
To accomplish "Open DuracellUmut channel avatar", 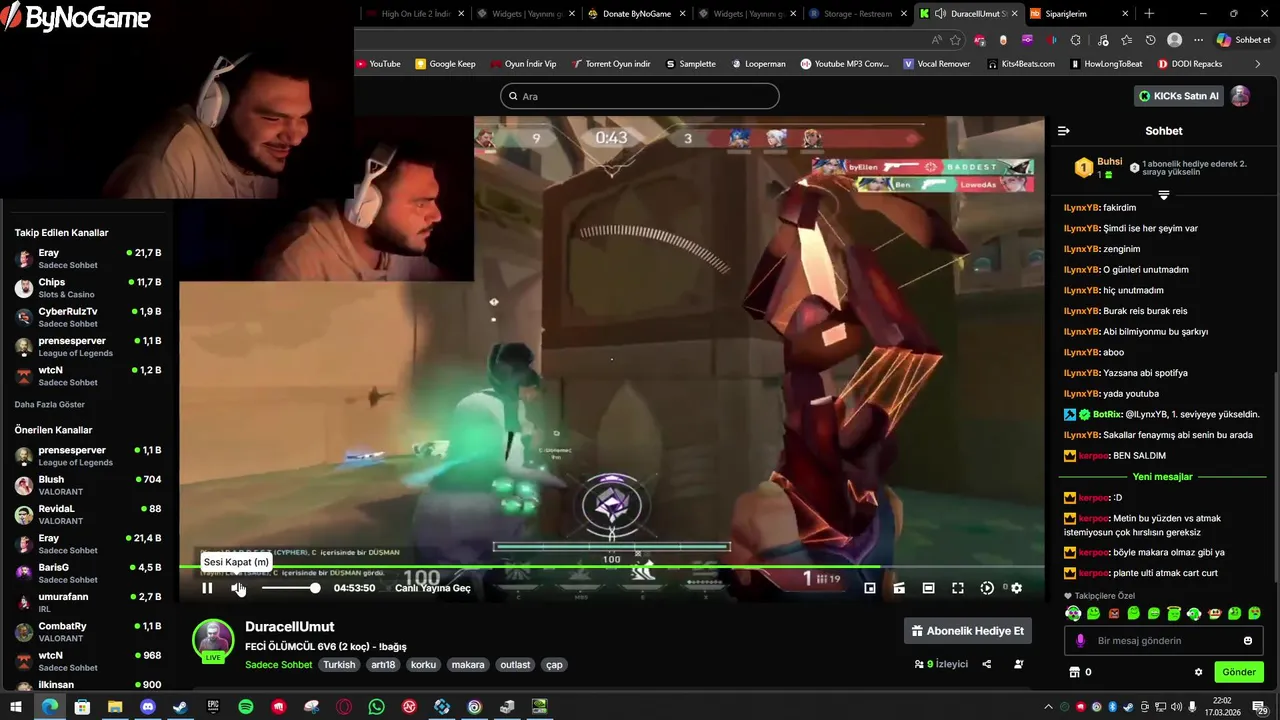I will tap(213, 640).
